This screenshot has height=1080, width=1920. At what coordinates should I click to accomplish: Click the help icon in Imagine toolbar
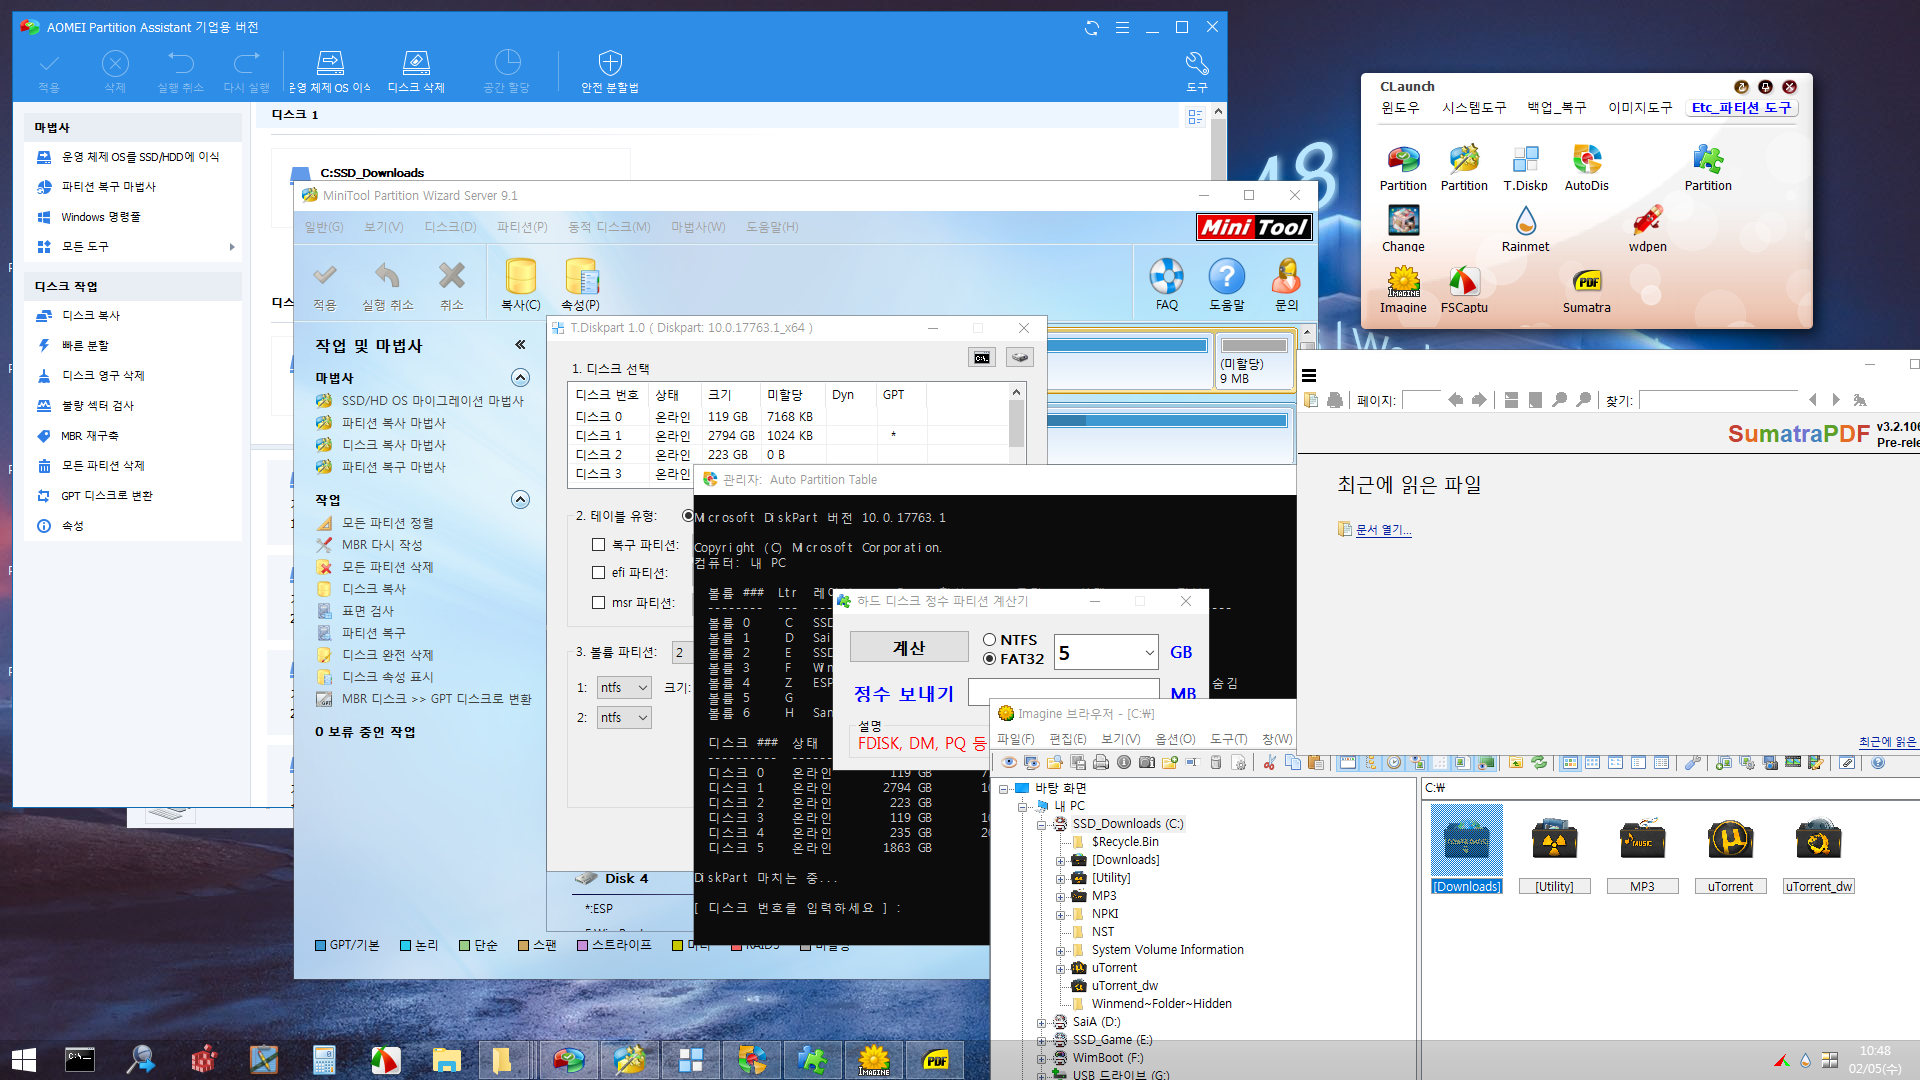click(x=1878, y=763)
